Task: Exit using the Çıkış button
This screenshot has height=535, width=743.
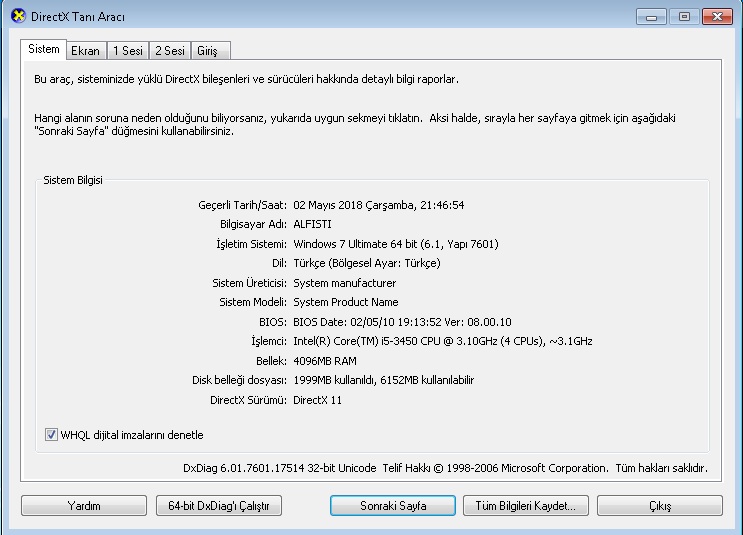Action: coord(660,506)
